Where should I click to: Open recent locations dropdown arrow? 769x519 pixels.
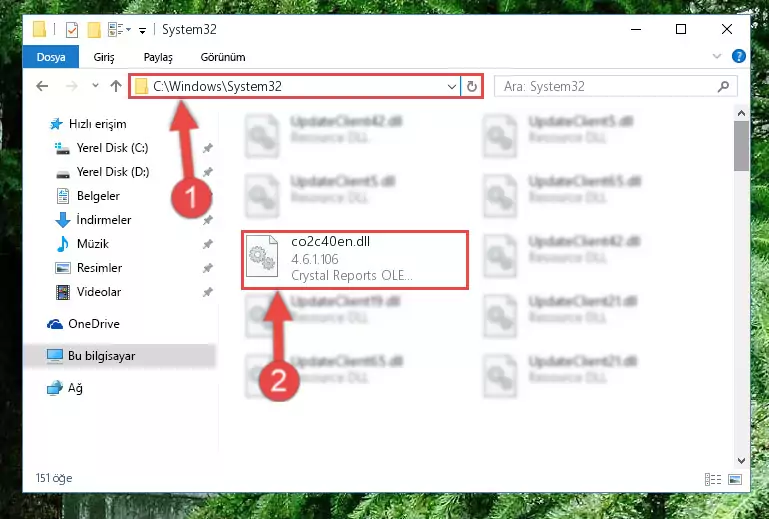[x=95, y=86]
